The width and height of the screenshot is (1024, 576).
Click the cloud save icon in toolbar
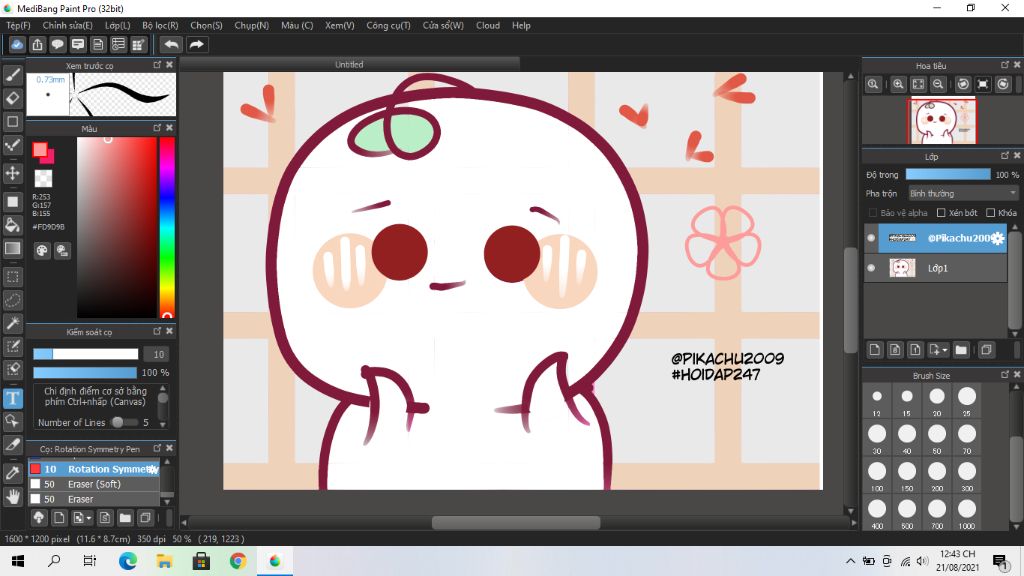[x=17, y=44]
